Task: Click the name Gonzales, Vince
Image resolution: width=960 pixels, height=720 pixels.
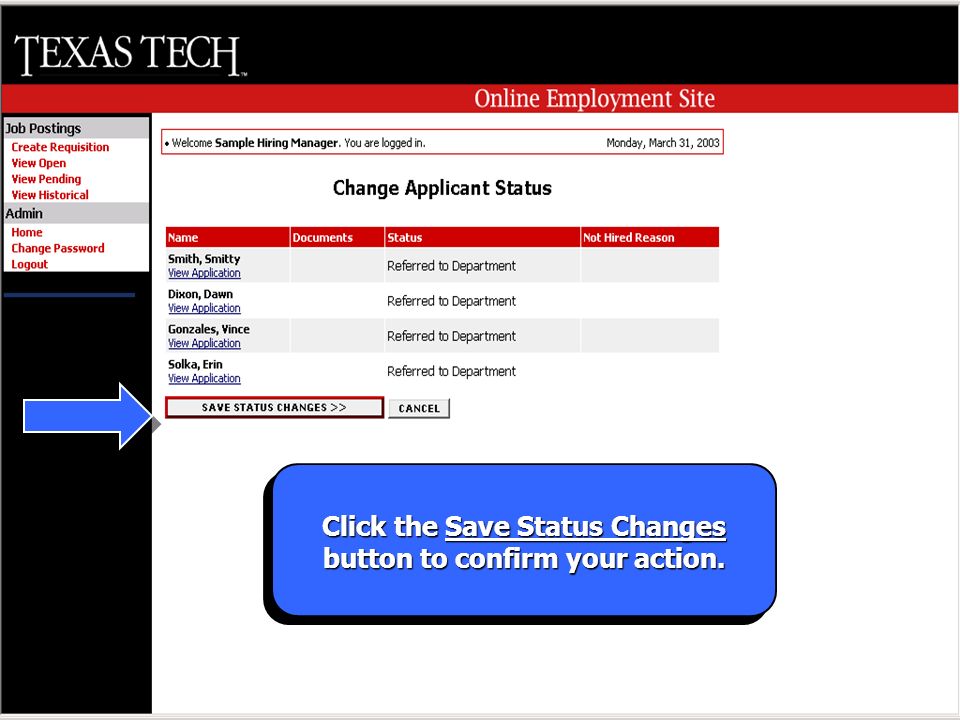Action: (209, 329)
